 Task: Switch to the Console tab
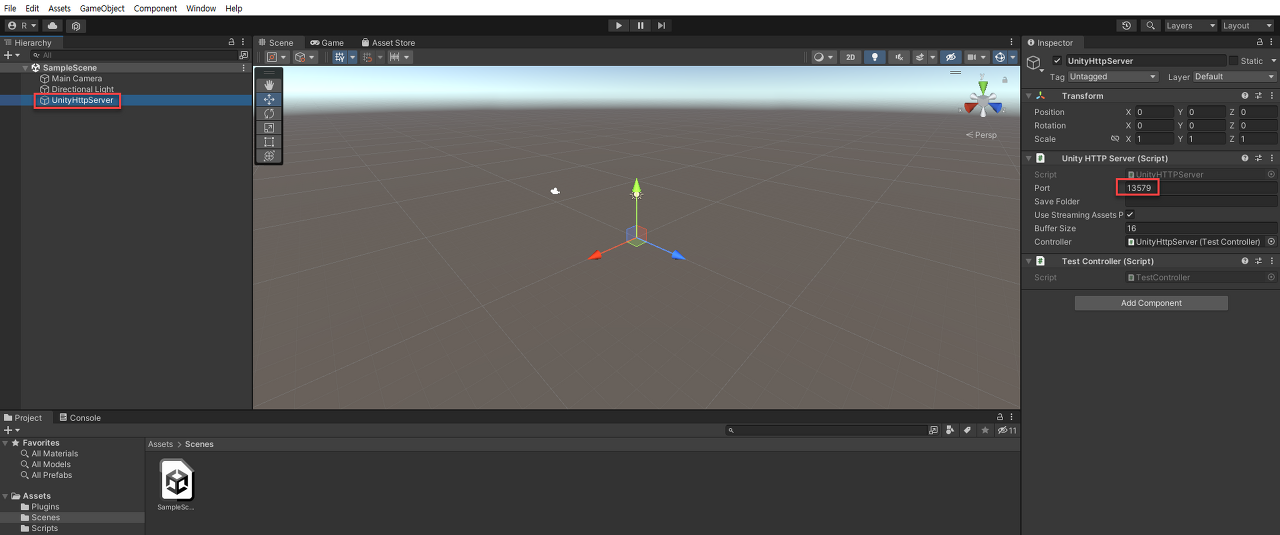point(79,418)
